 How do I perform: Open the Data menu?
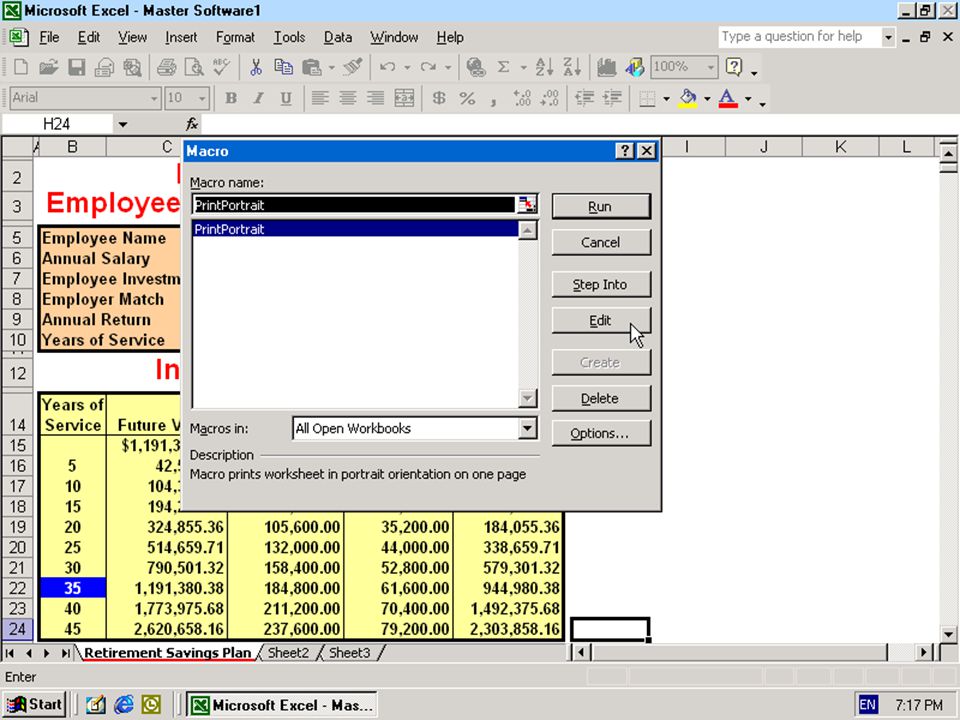pos(338,37)
